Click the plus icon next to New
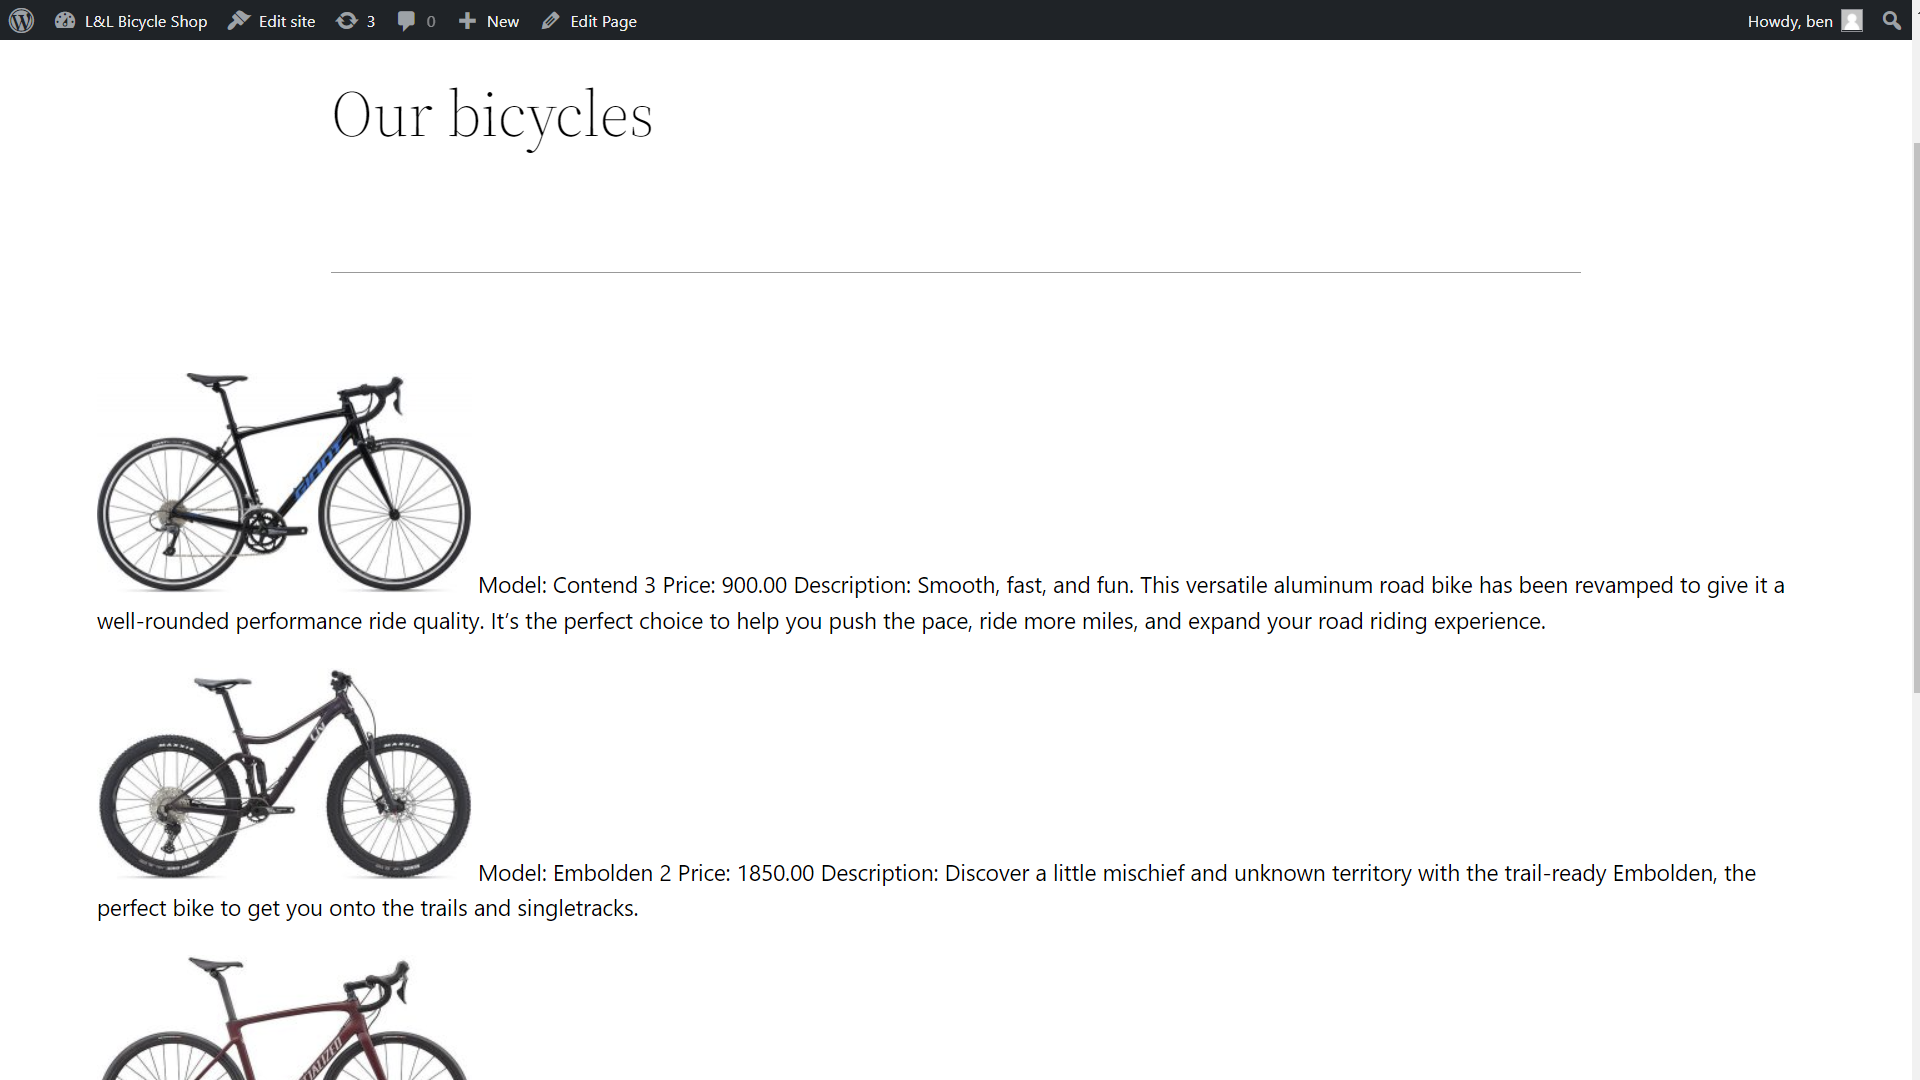Screen dimensions: 1920x1080 tap(467, 20)
